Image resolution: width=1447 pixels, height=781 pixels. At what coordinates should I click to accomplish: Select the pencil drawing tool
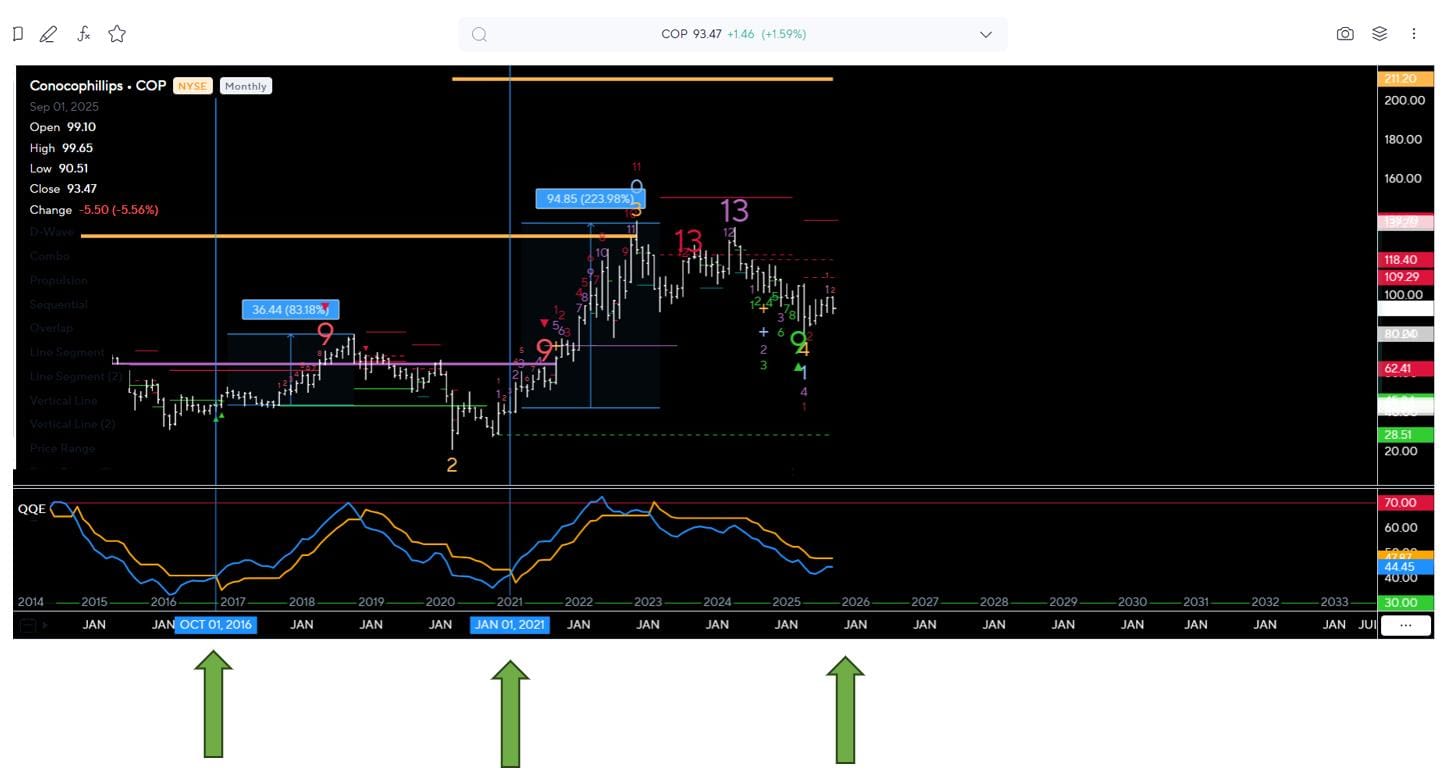click(x=48, y=34)
